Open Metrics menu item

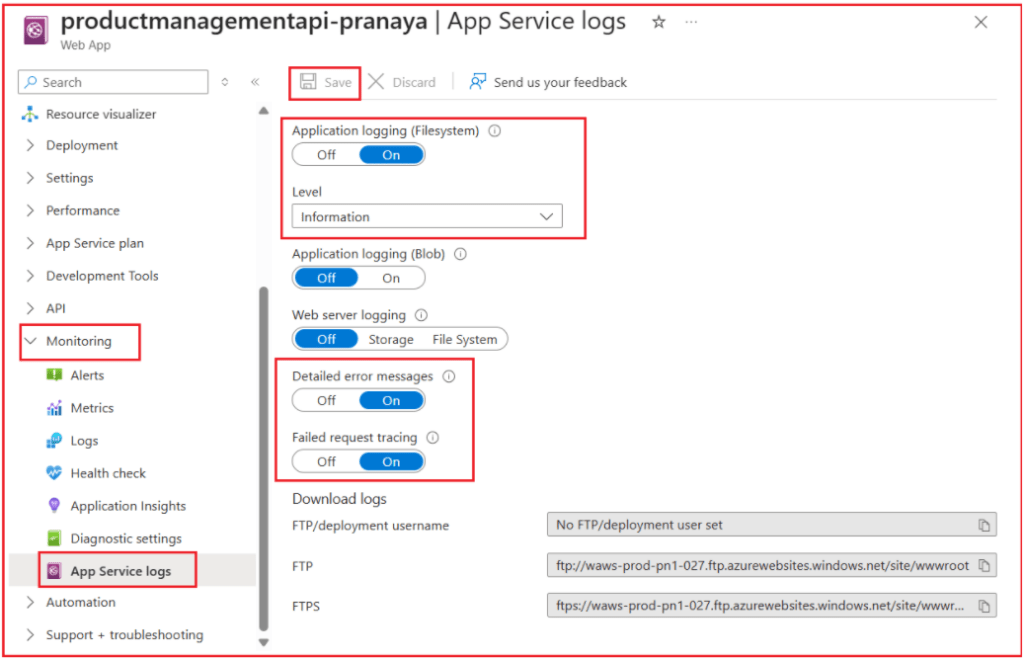[92, 408]
